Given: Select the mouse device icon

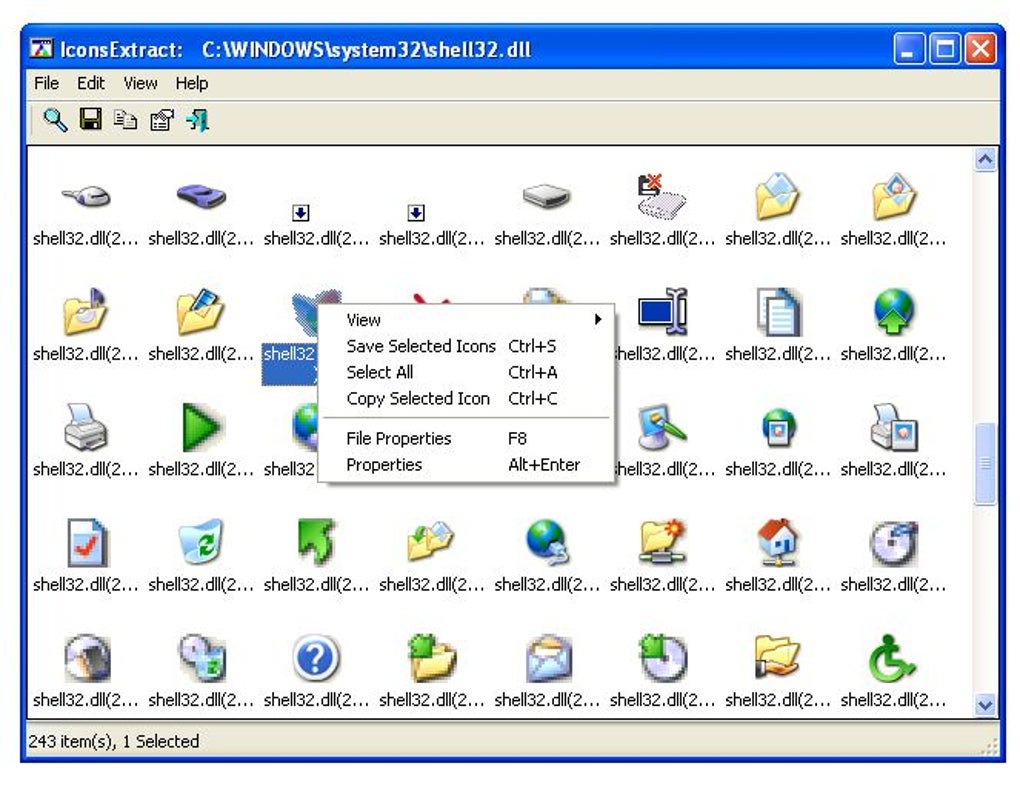Looking at the screenshot, I should point(86,195).
